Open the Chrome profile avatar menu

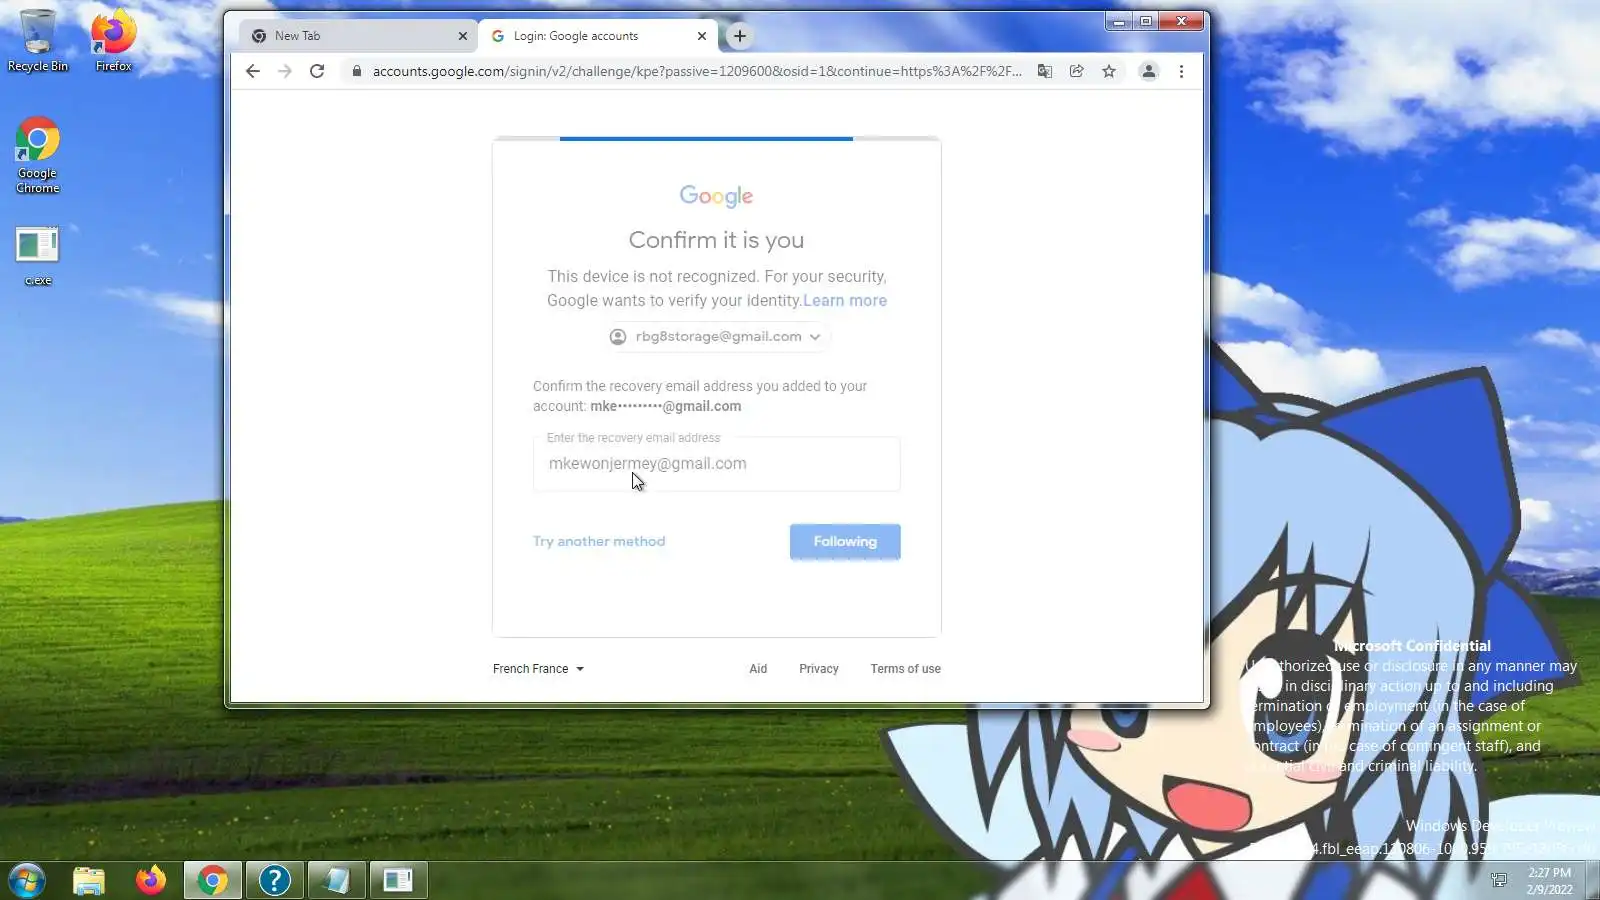1149,71
